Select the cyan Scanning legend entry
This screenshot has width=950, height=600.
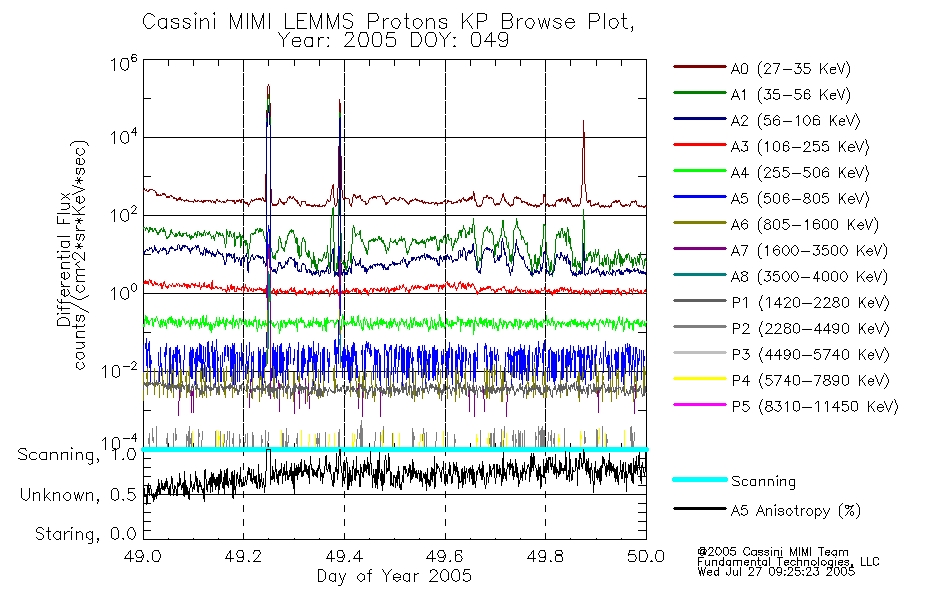[x=734, y=481]
